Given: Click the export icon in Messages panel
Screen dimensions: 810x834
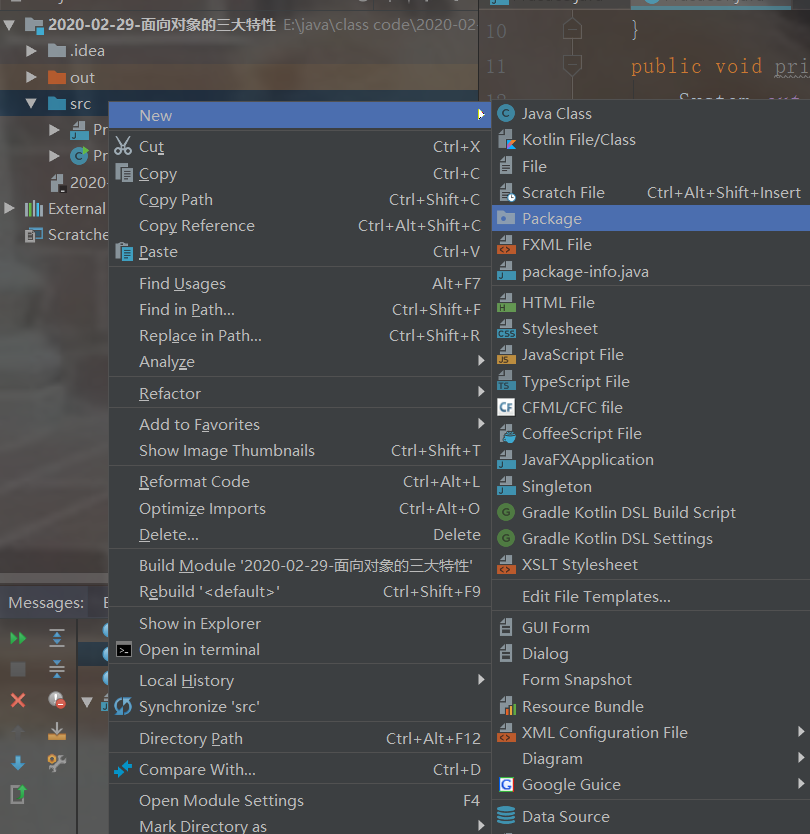Looking at the screenshot, I should [x=18, y=794].
